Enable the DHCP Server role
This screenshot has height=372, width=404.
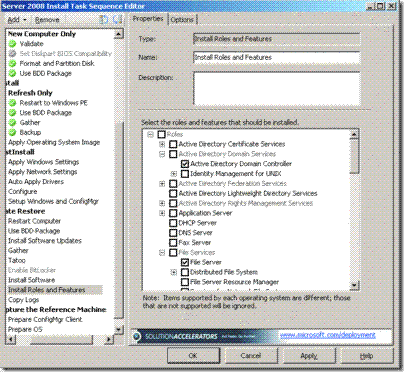(173, 223)
